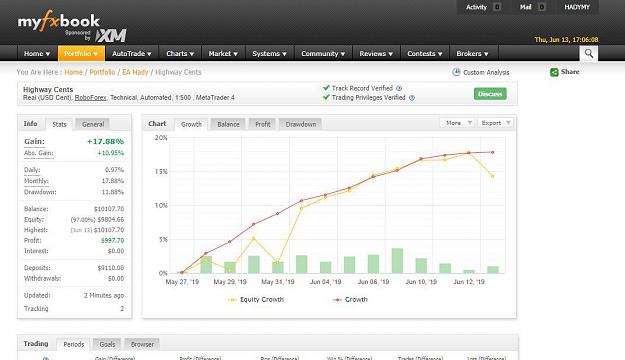Select the Drawdown chart tab
This screenshot has height=360, width=625.
pyautogui.click(x=301, y=124)
